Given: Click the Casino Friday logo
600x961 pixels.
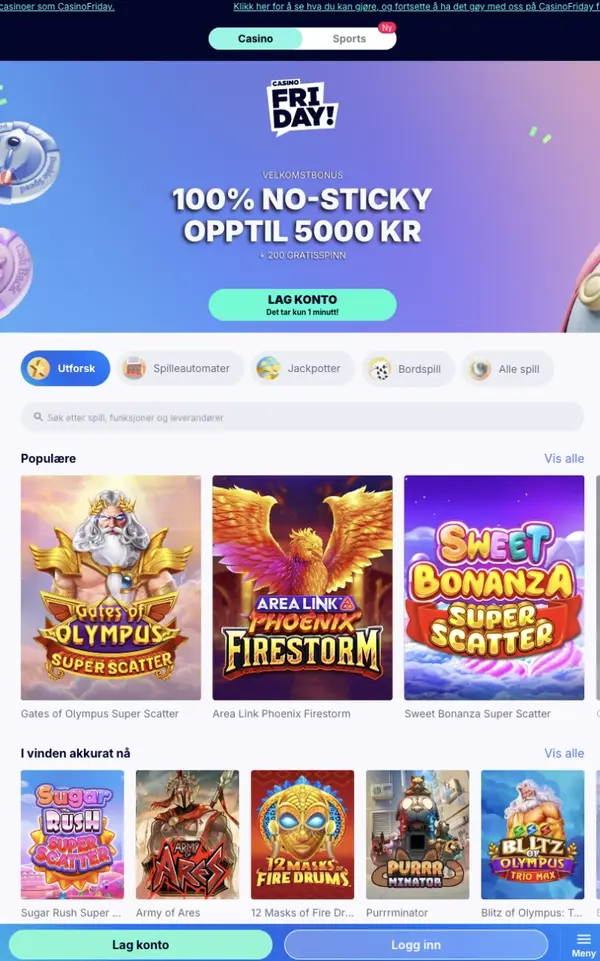Looking at the screenshot, I should pyautogui.click(x=302, y=107).
